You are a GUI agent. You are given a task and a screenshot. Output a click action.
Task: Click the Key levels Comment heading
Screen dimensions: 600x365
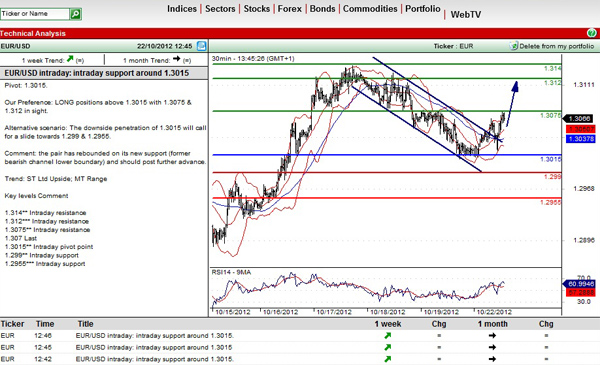coord(36,196)
